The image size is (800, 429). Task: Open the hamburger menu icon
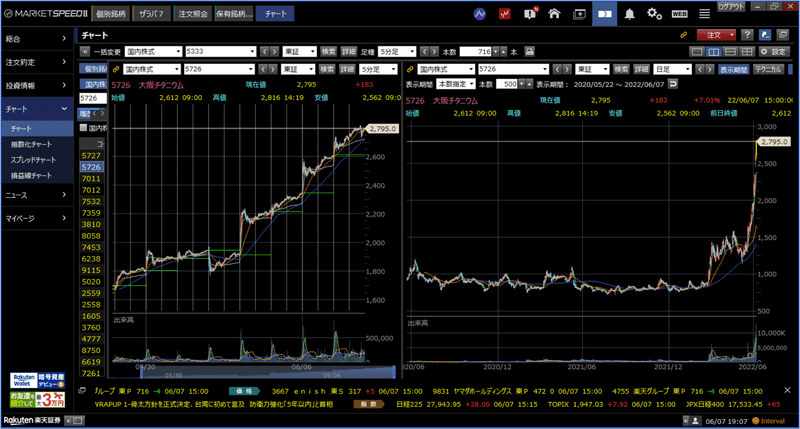click(x=705, y=14)
